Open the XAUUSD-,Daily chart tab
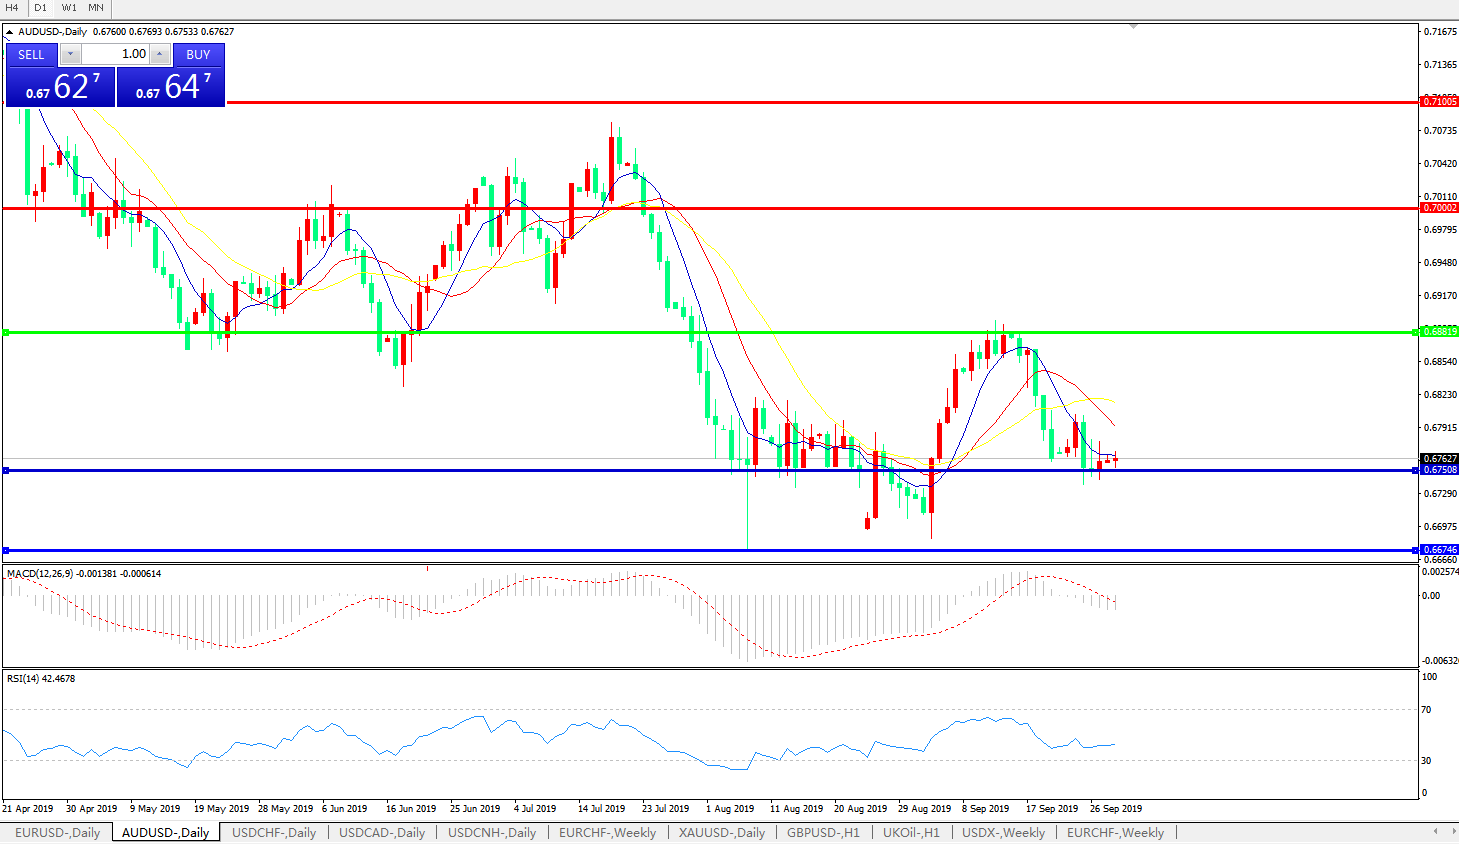Image resolution: width=1459 pixels, height=844 pixels. pyautogui.click(x=721, y=832)
